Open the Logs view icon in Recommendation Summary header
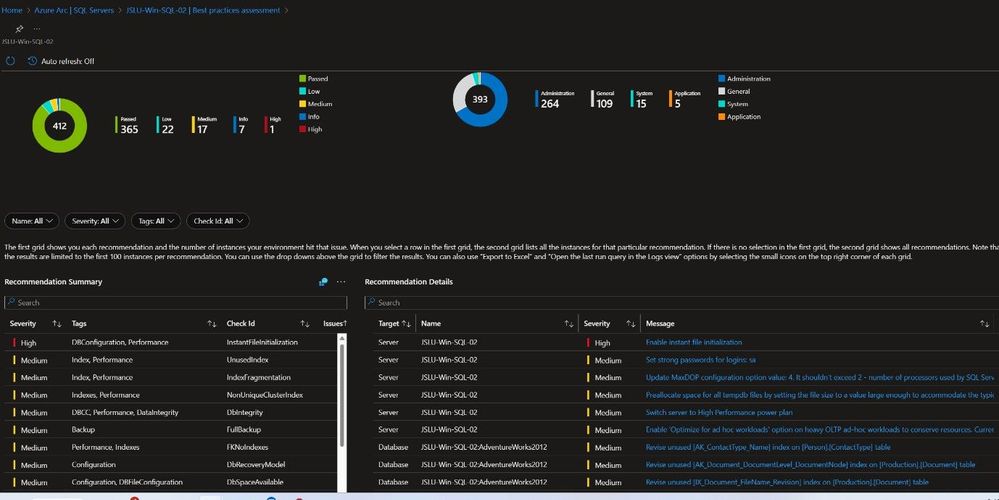 click(x=323, y=282)
